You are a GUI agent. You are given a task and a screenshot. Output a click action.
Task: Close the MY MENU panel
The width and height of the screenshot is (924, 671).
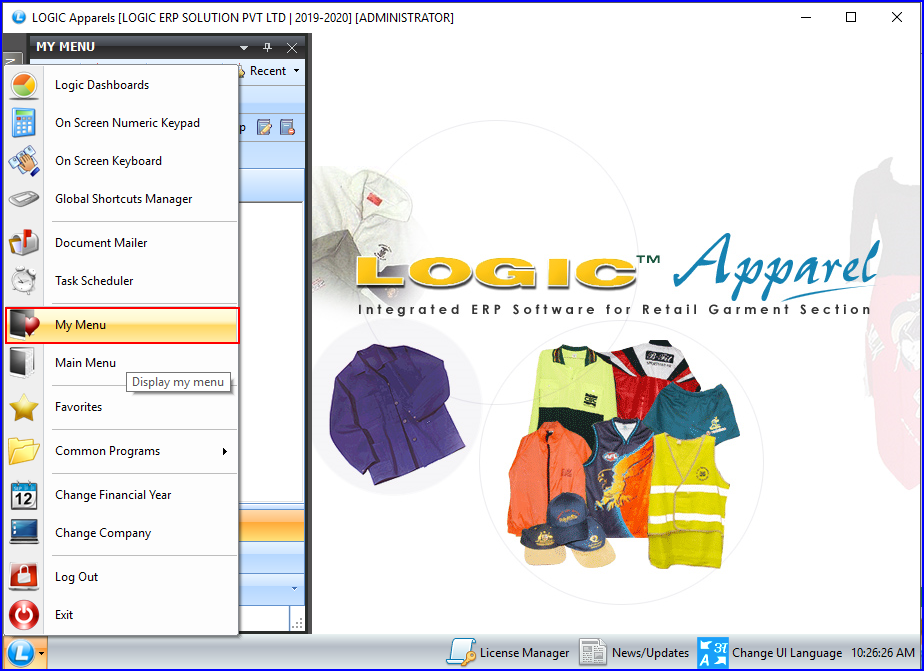292,48
